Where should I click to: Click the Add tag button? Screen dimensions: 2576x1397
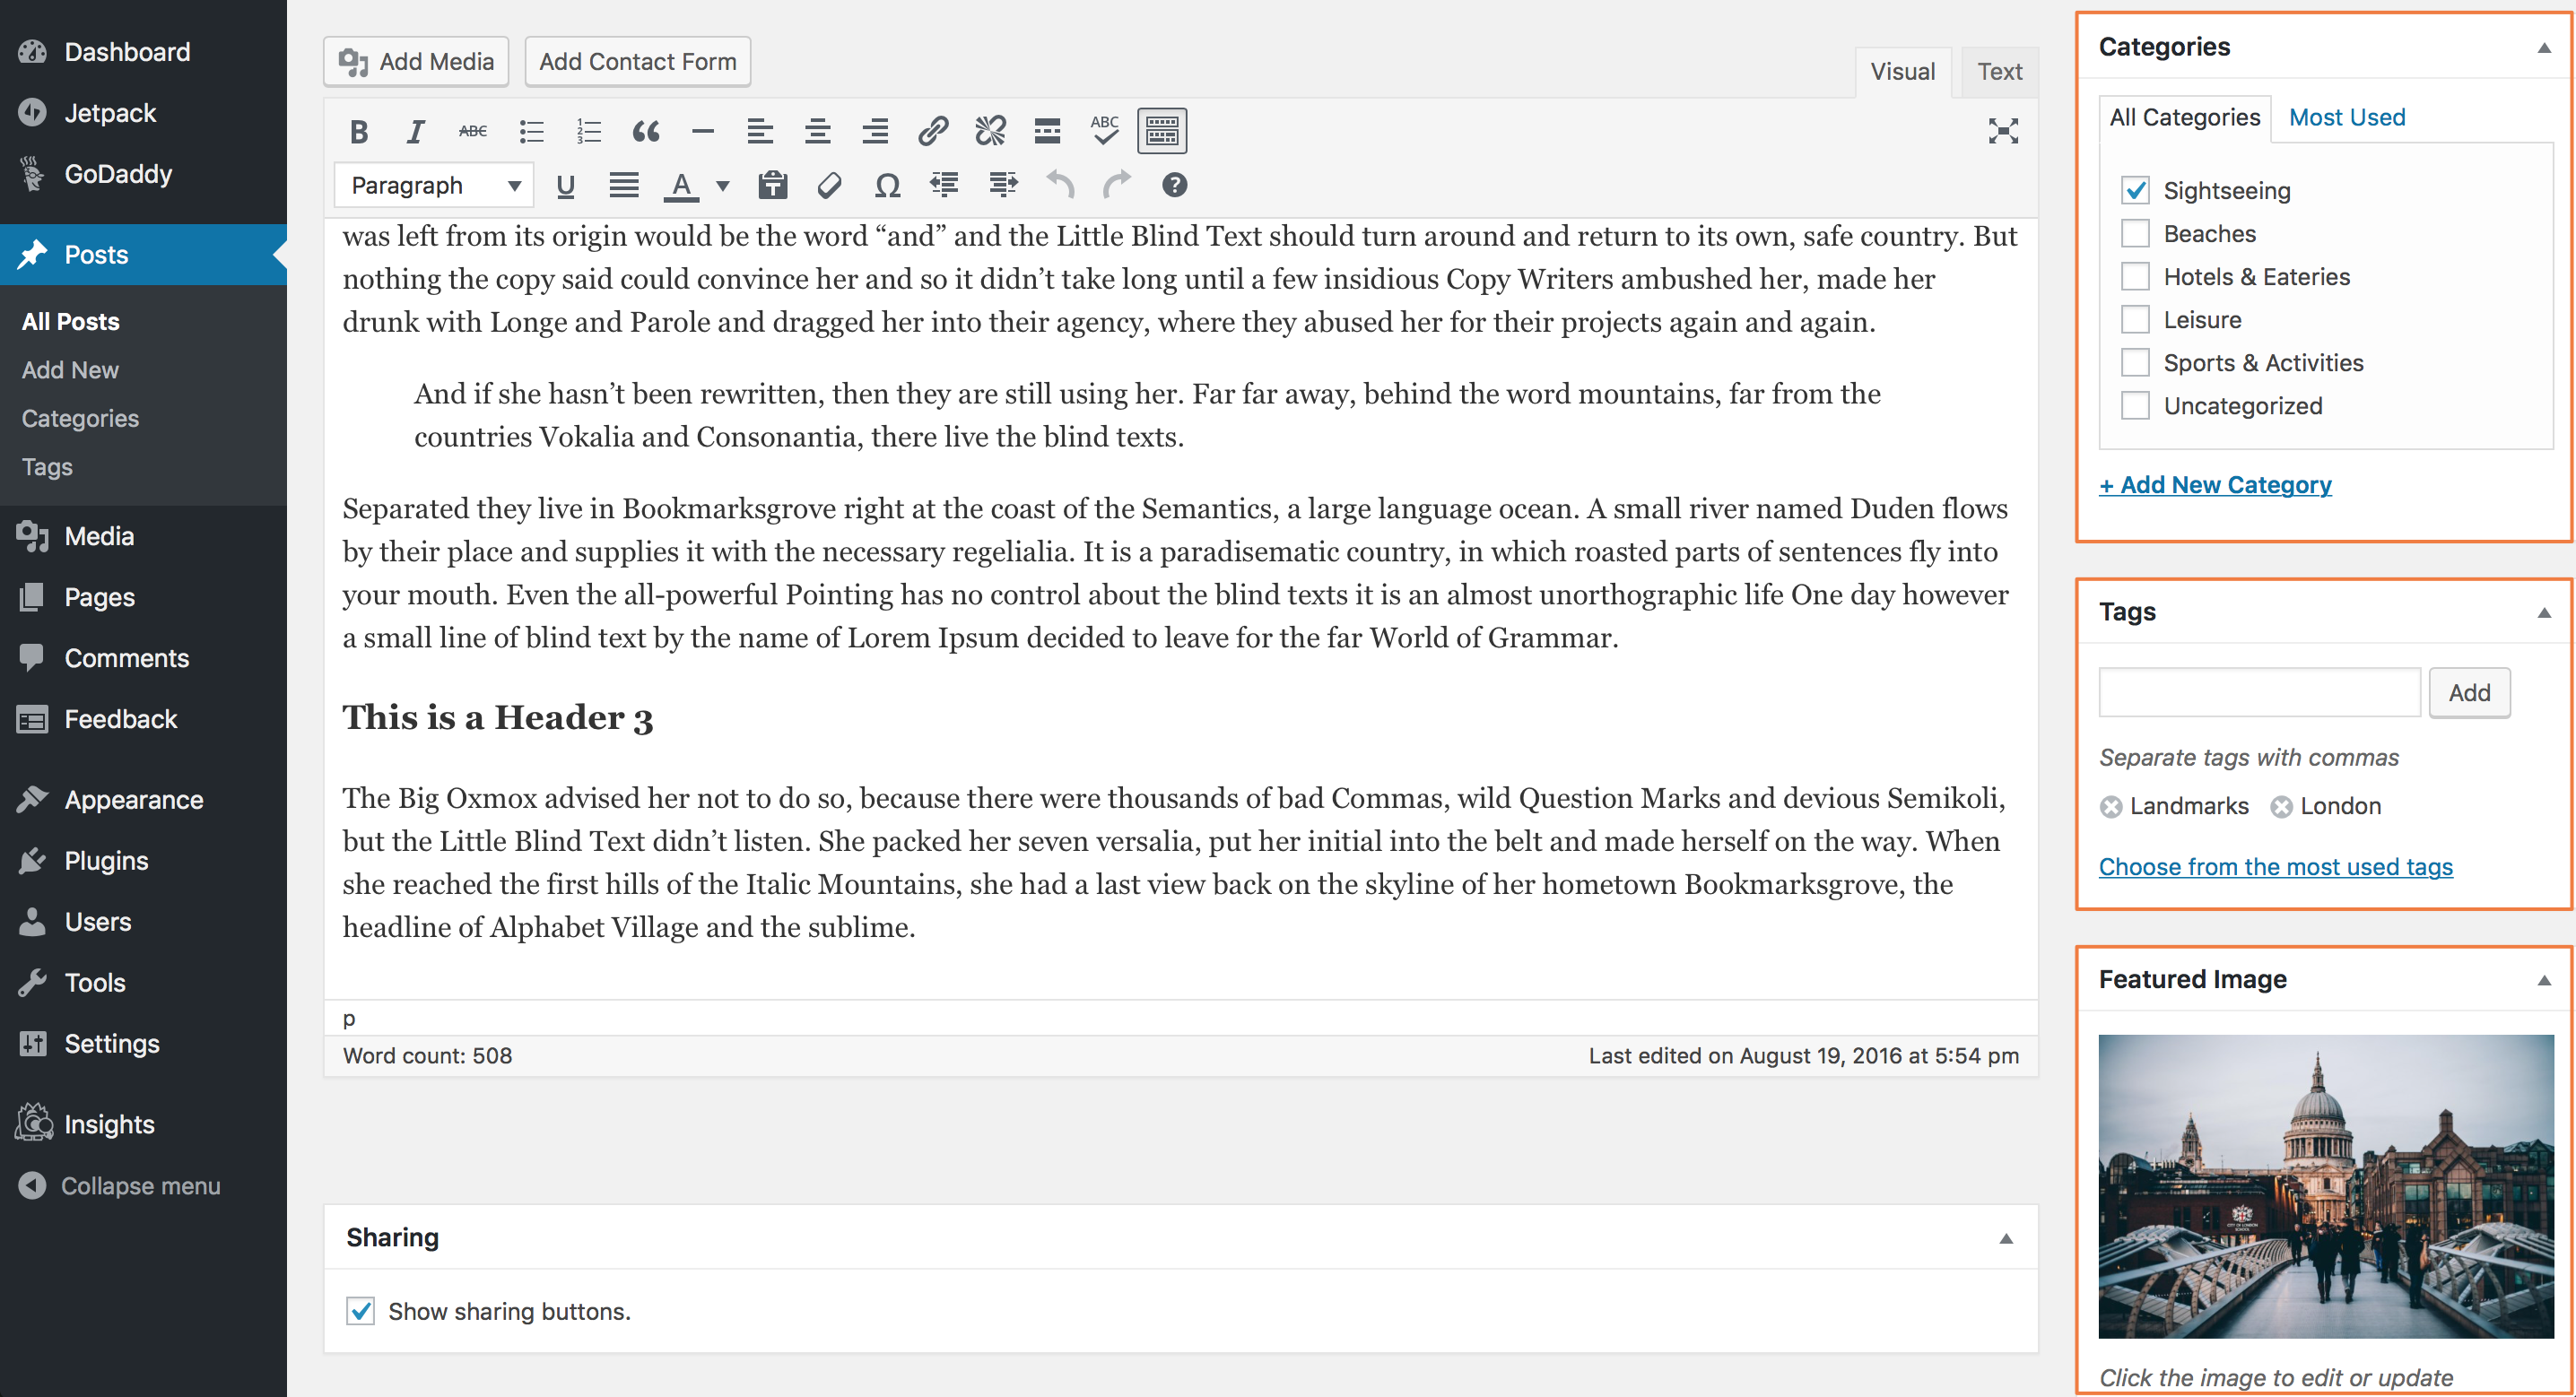point(2469,692)
